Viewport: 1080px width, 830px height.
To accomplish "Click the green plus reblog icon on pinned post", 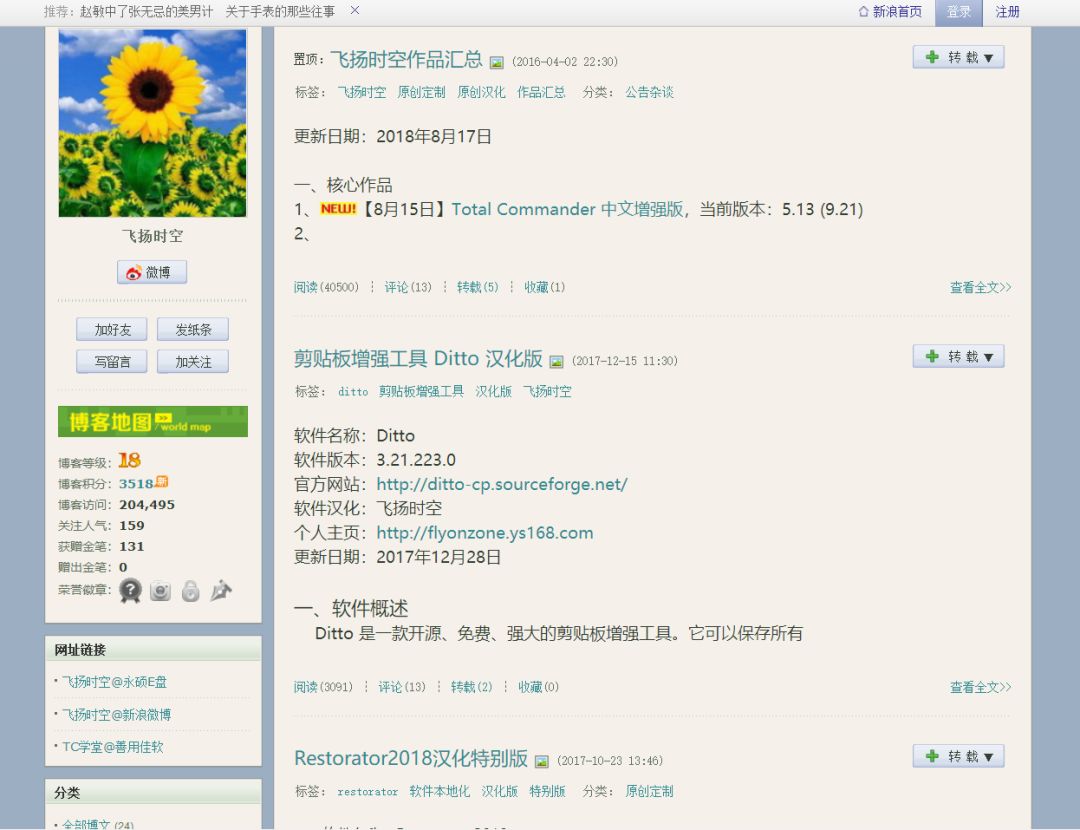I will (931, 57).
